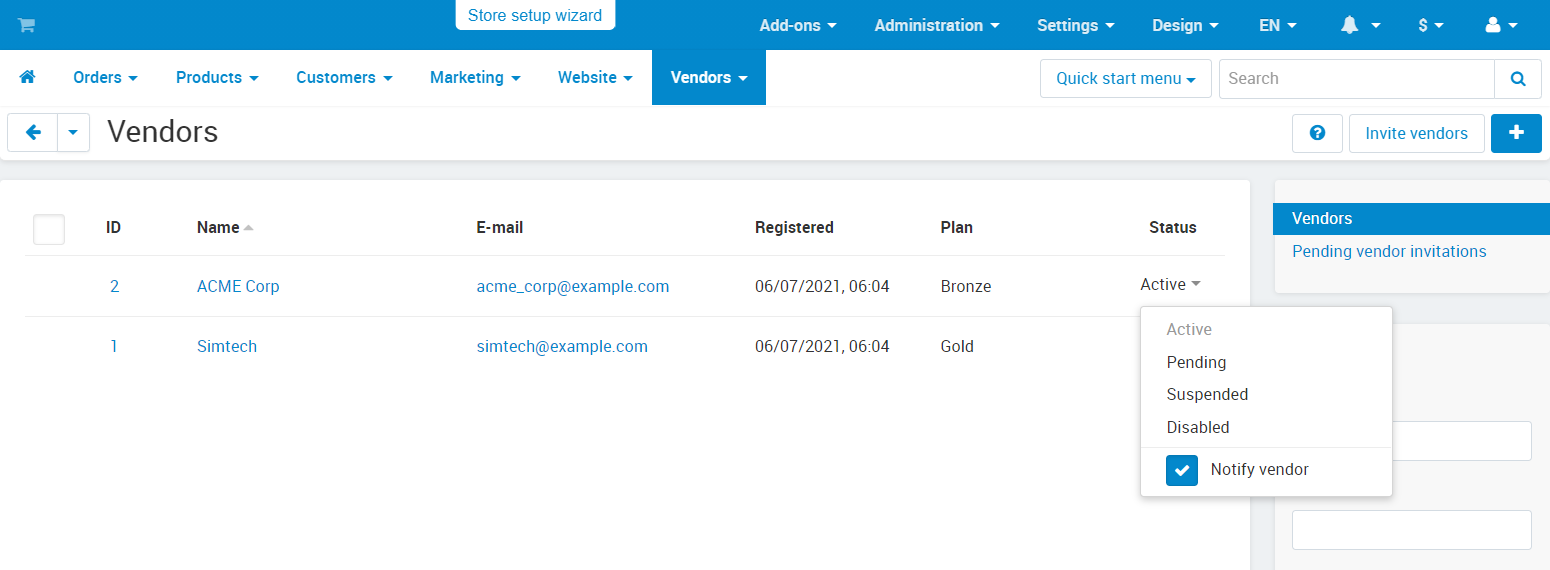Screen dimensions: 1550x570
Task: Open the notifications bell menu
Action: click(x=1360, y=25)
